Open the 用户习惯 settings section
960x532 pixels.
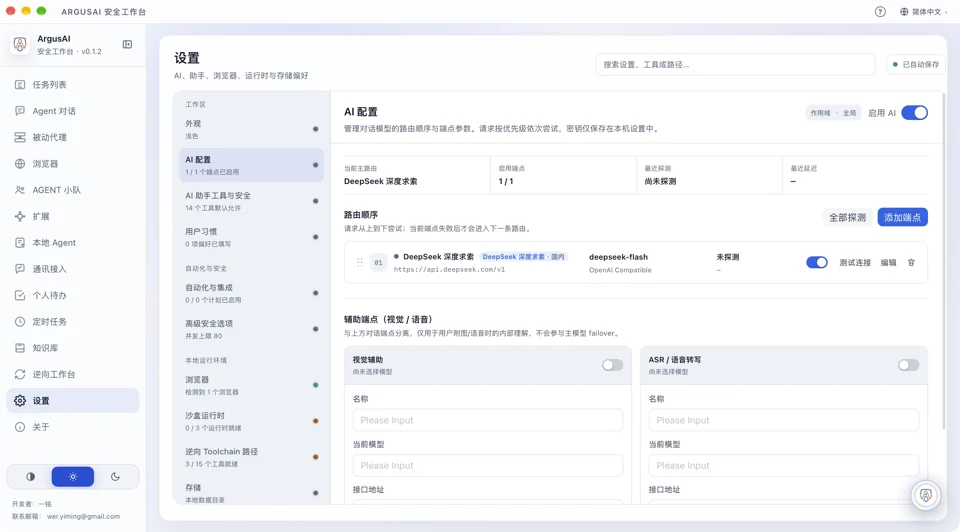tap(251, 237)
